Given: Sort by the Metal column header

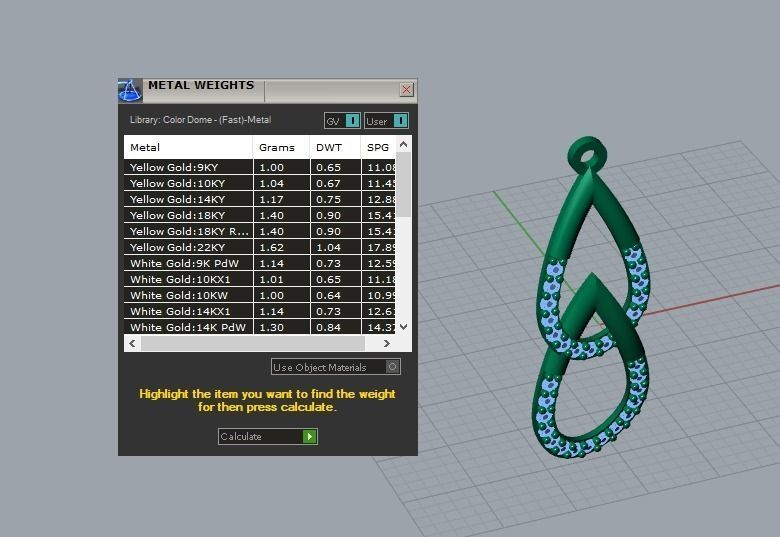Looking at the screenshot, I should tap(188, 147).
